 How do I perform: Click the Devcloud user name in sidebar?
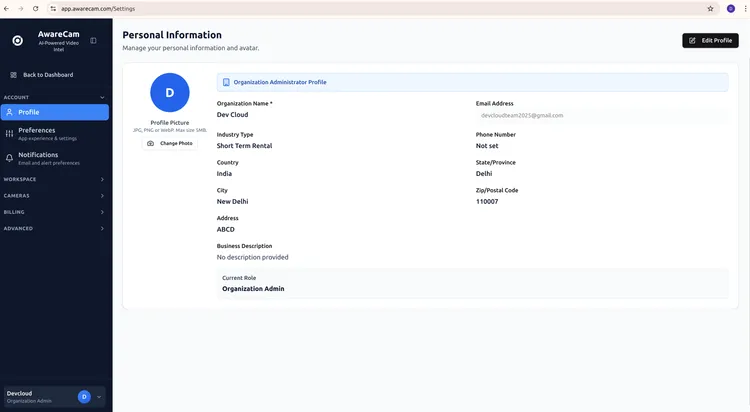[x=20, y=393]
